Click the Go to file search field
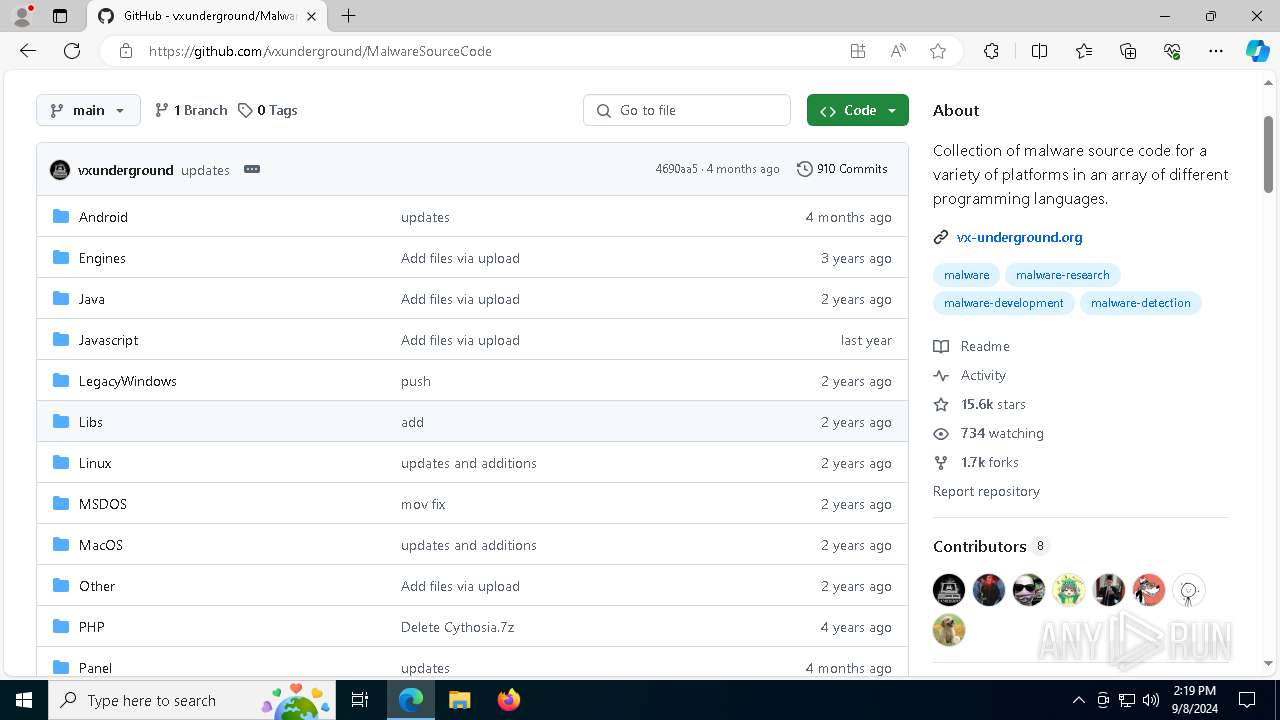 (x=687, y=110)
